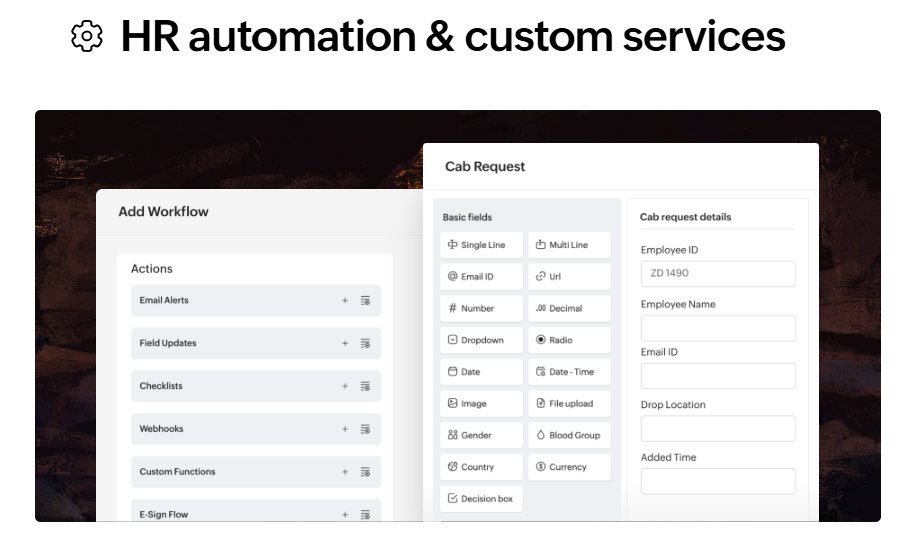Click the Employee ID input box
The height and width of the screenshot is (535, 916).
[718, 274]
